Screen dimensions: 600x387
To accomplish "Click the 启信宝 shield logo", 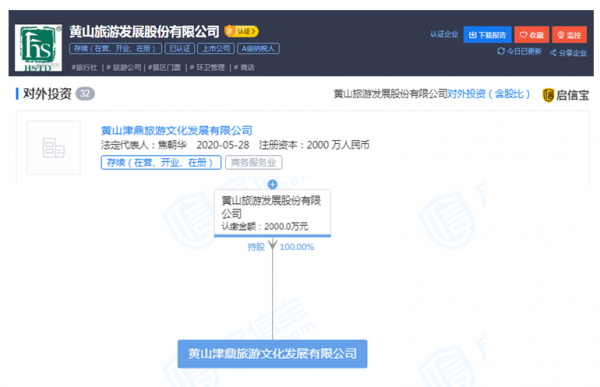I will [x=548, y=95].
